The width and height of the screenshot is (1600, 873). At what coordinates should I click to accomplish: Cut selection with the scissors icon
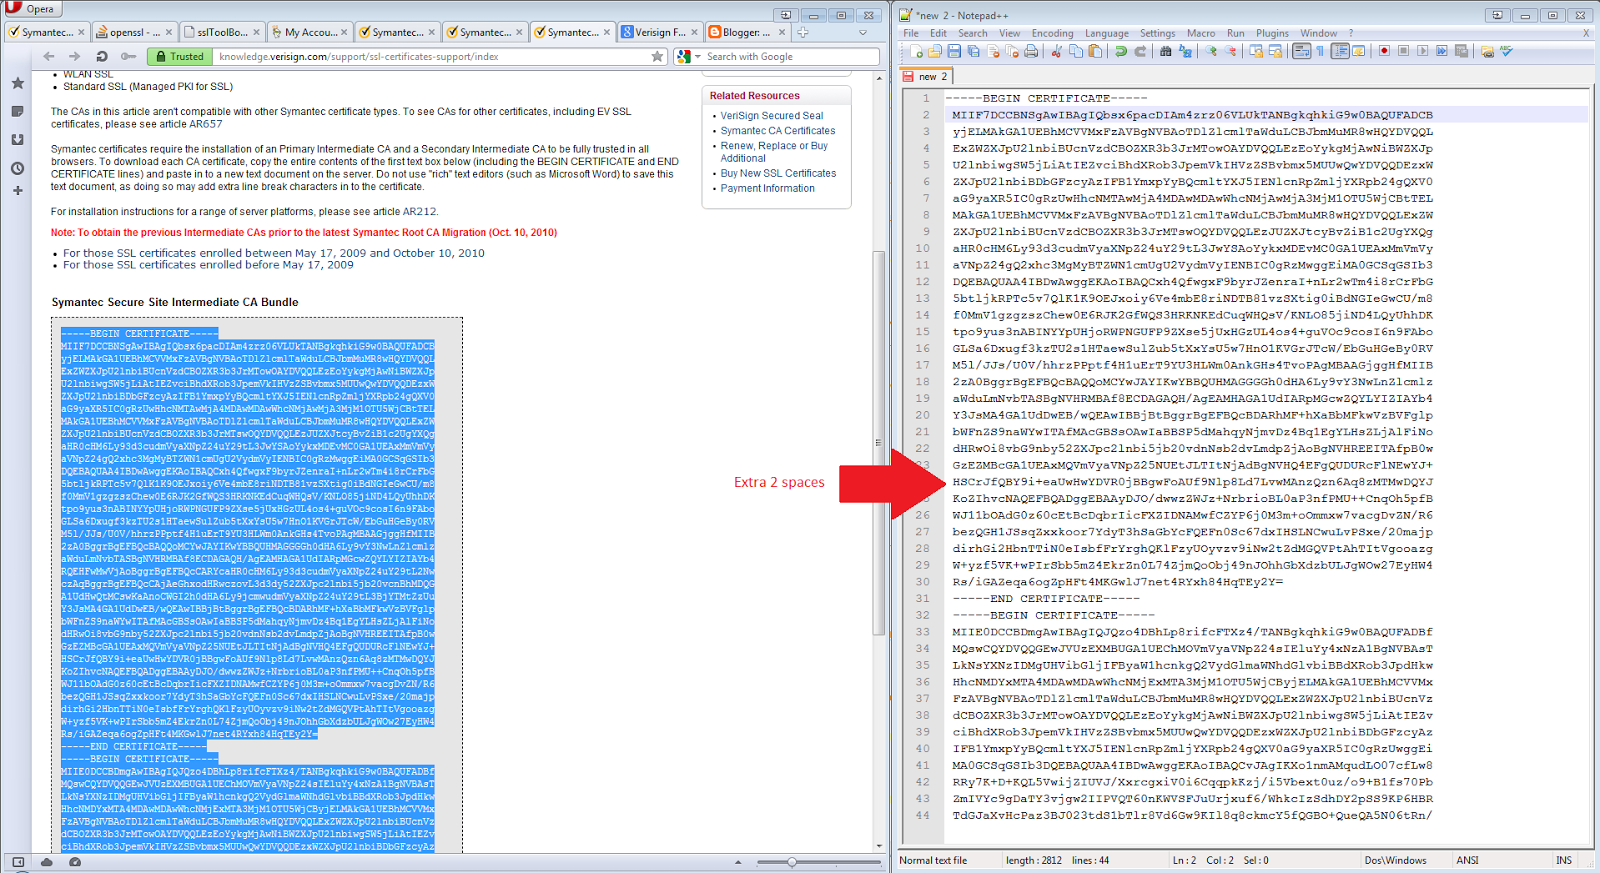pyautogui.click(x=1056, y=51)
